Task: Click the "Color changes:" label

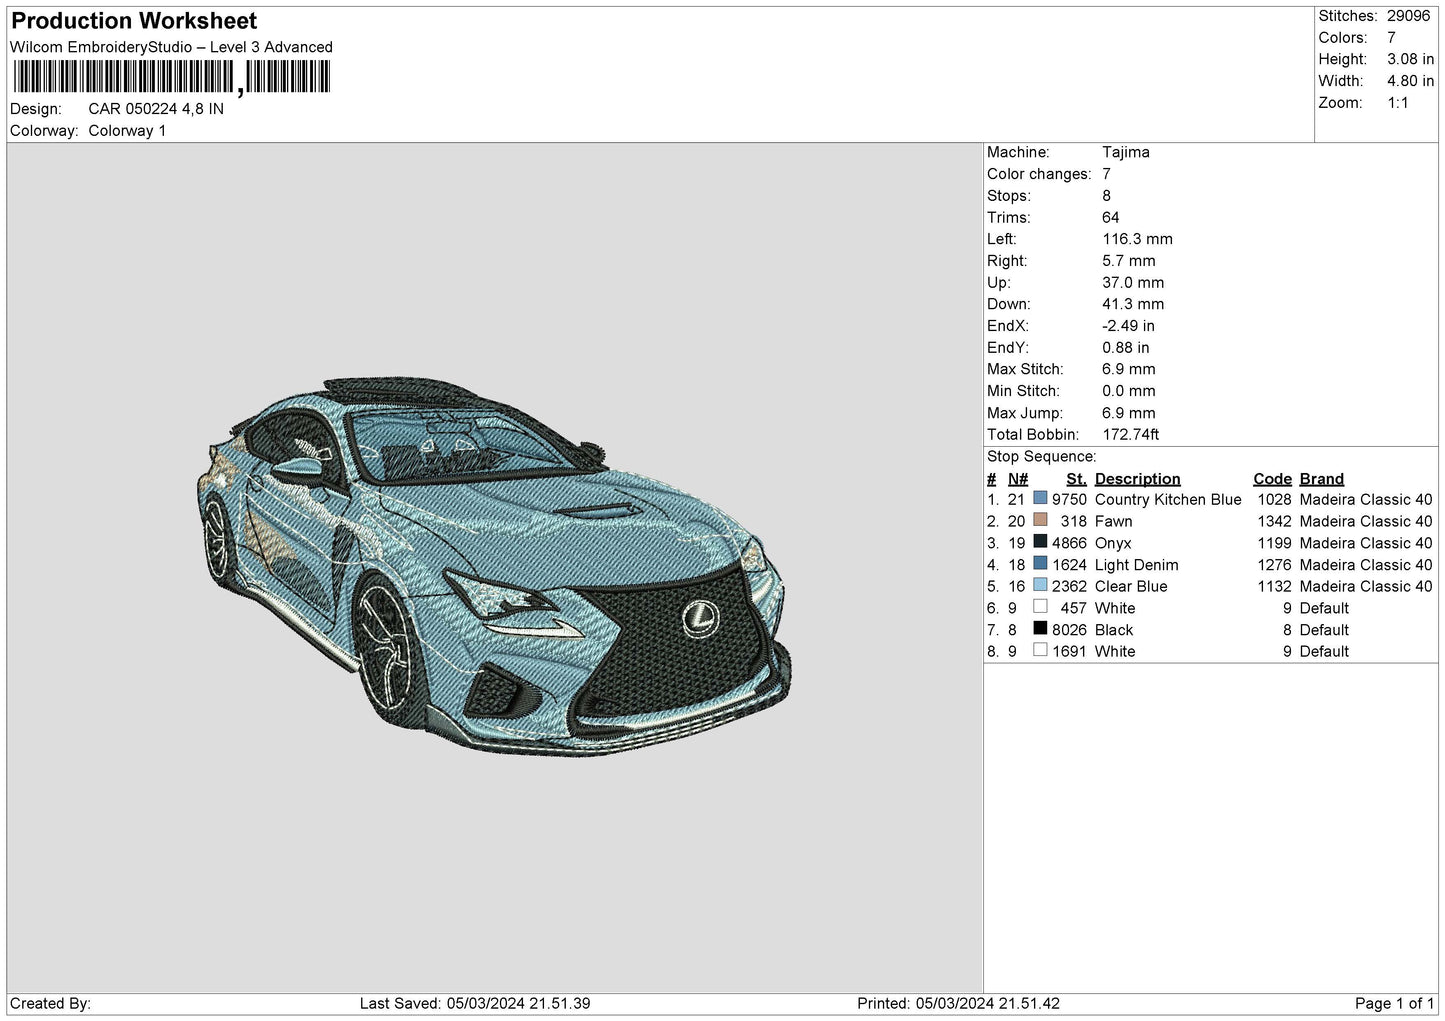Action: pyautogui.click(x=1039, y=174)
